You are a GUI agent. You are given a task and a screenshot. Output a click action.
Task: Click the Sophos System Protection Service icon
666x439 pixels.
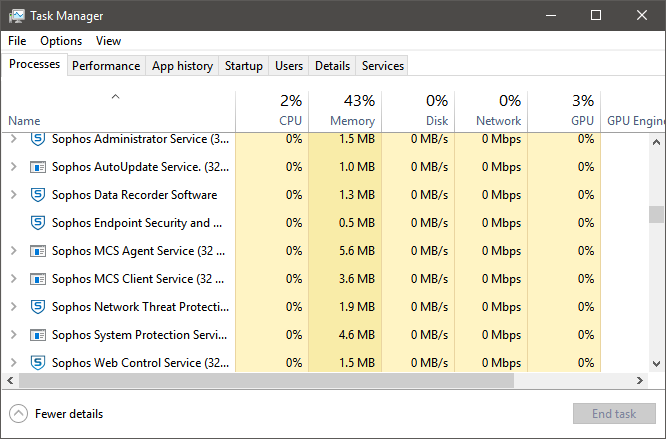coord(38,335)
